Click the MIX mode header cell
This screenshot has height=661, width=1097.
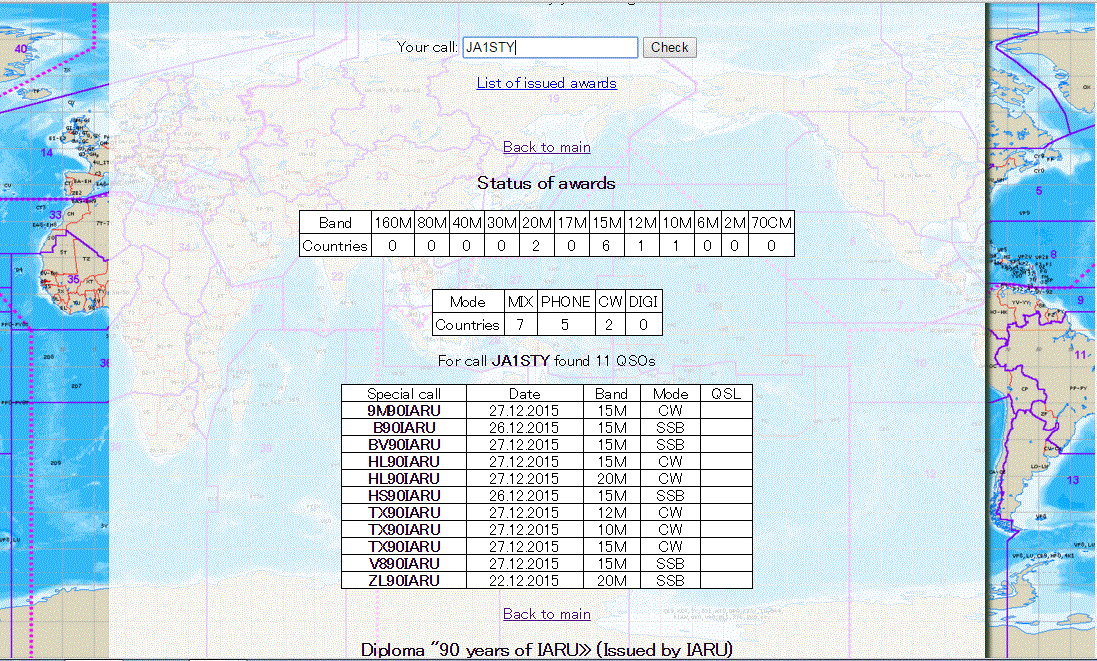click(521, 301)
